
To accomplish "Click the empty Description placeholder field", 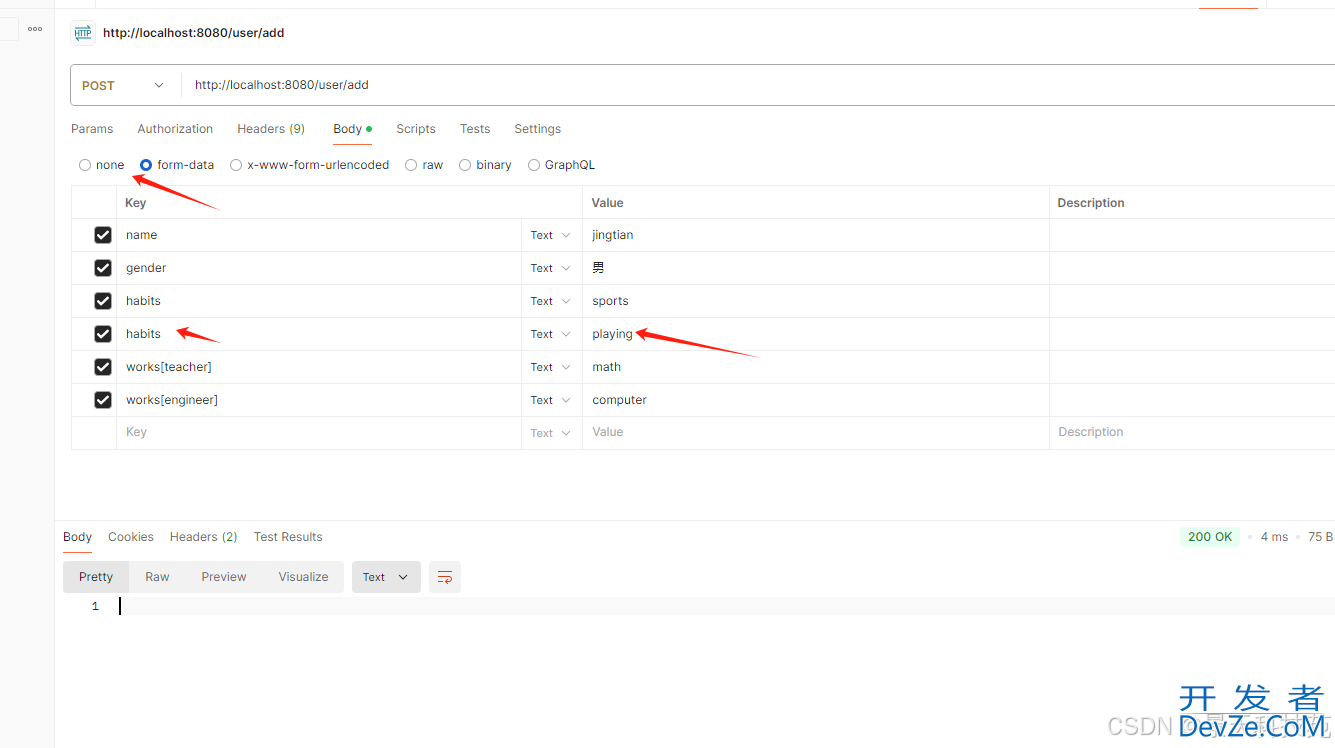I will point(1192,433).
